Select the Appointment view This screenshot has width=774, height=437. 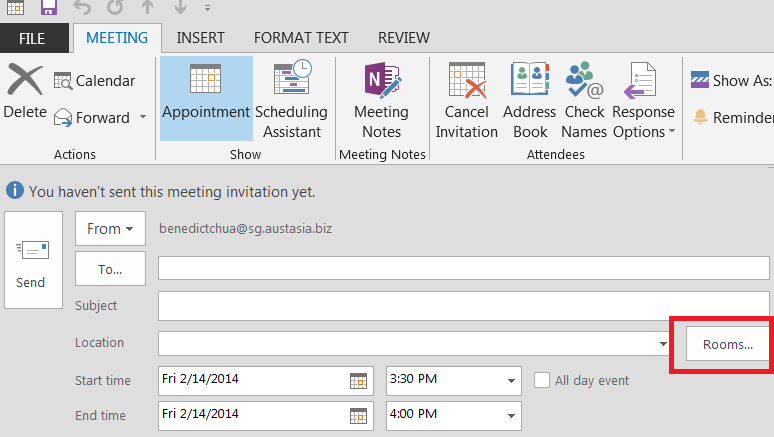coord(206,98)
